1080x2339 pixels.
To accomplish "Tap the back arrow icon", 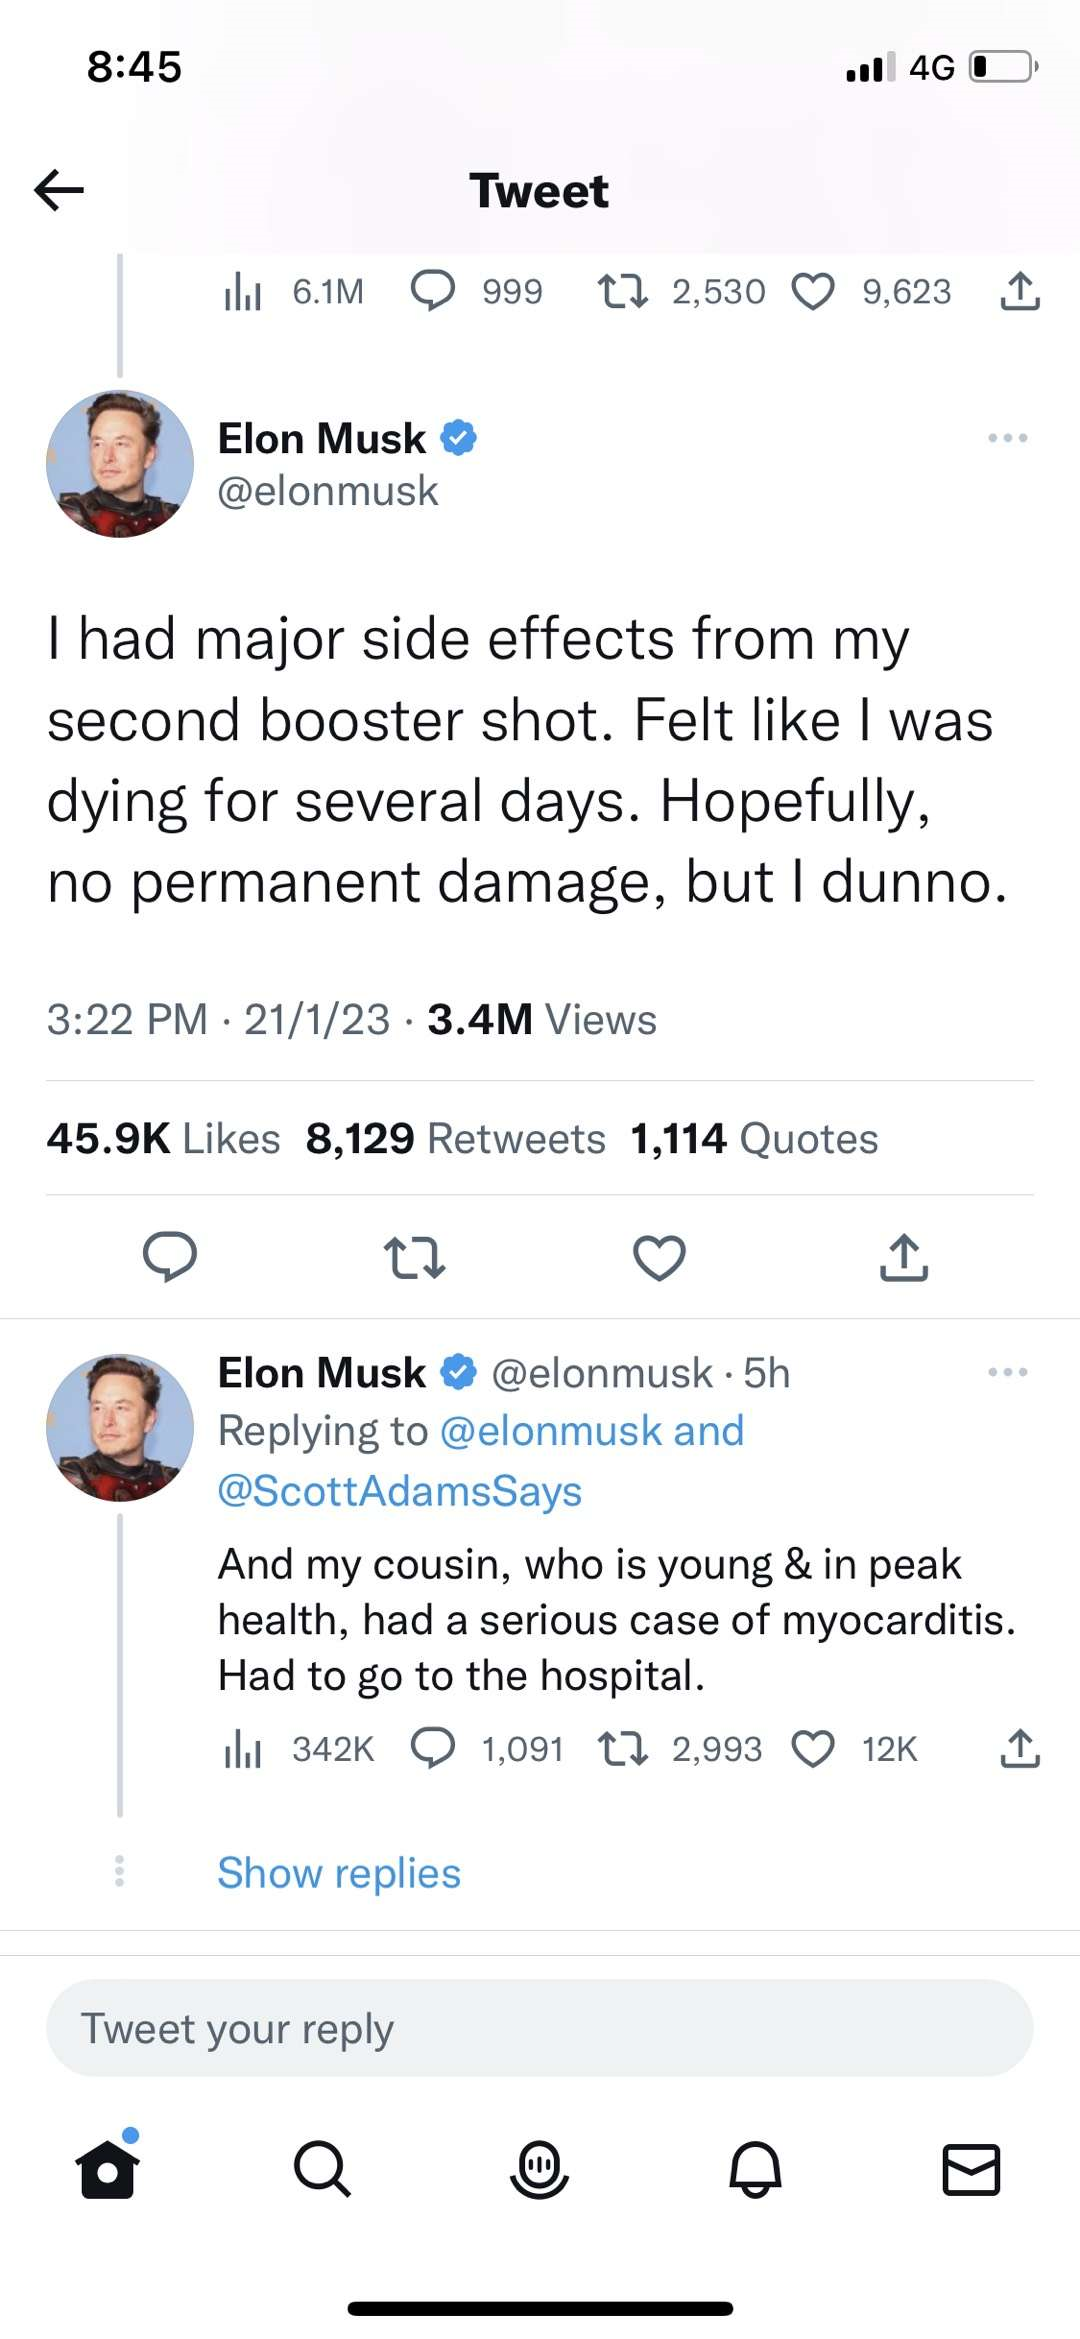I will [x=59, y=190].
